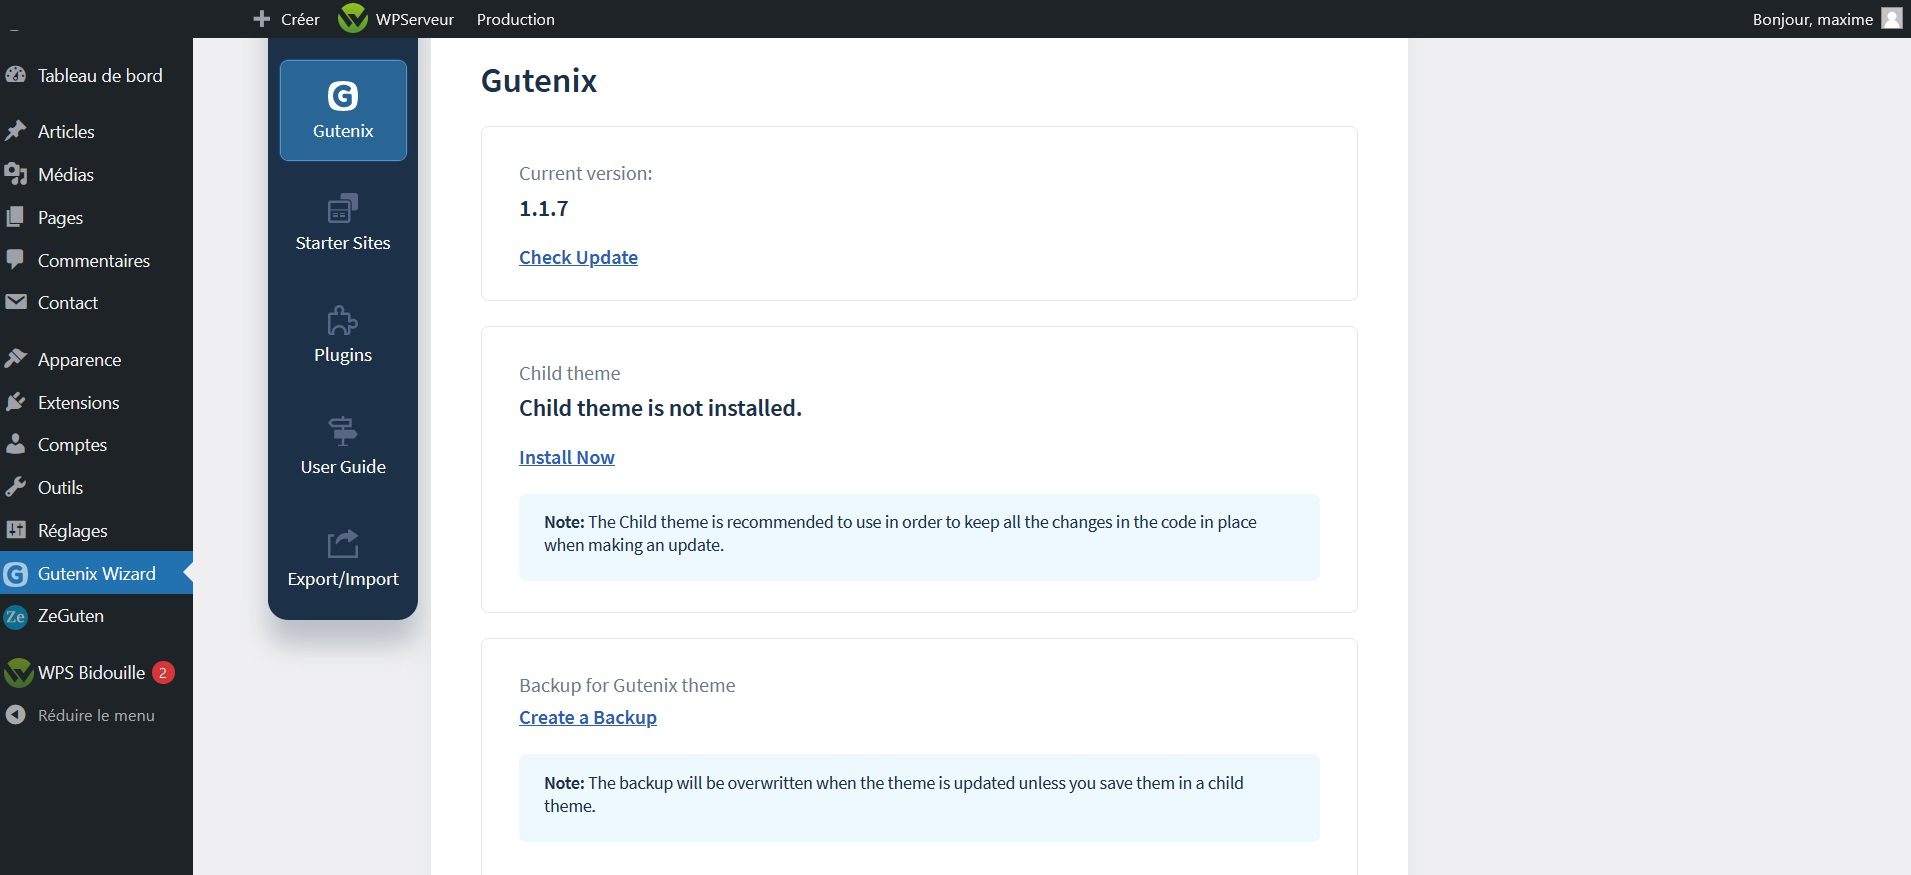Click the Réduire le menu arrow icon

coord(15,715)
